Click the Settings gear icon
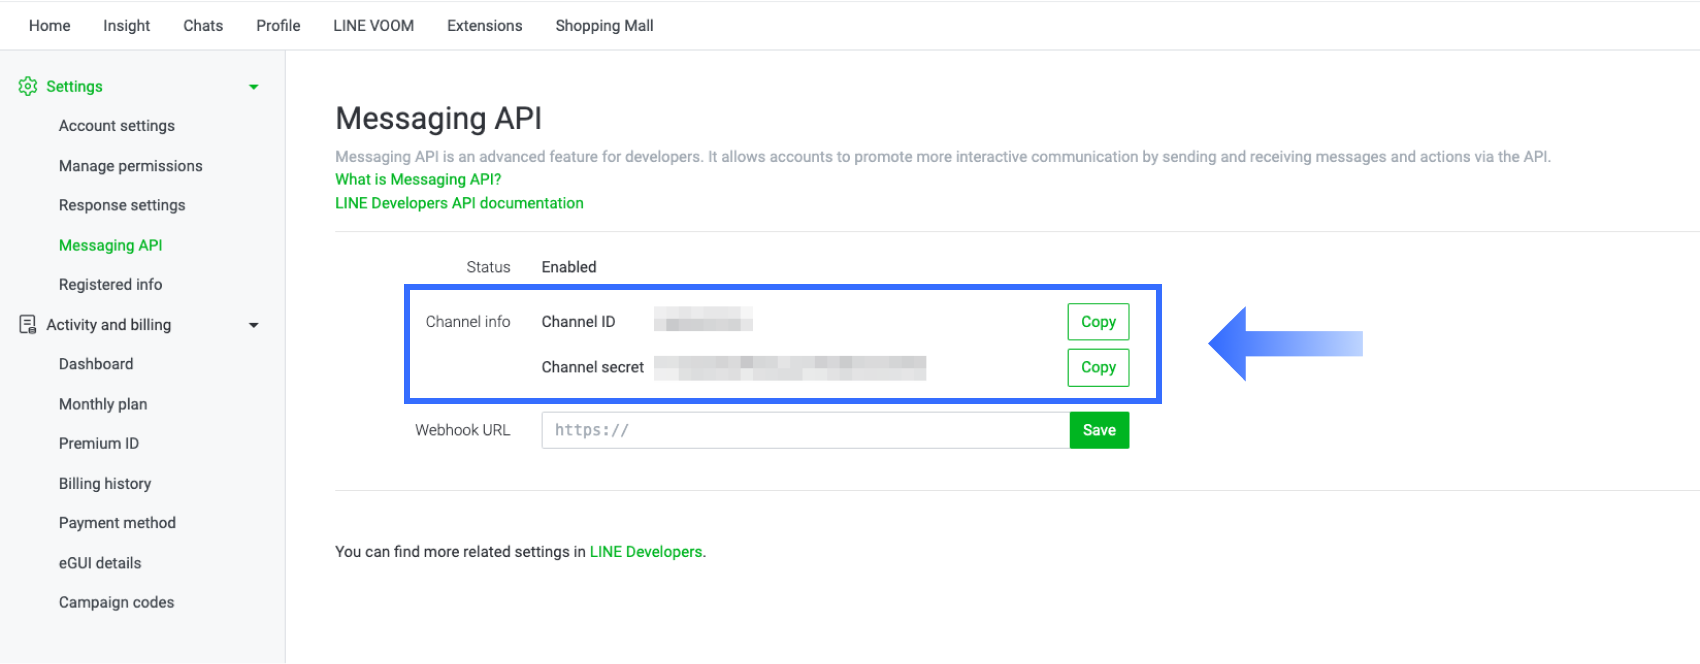This screenshot has width=1700, height=664. (28, 86)
